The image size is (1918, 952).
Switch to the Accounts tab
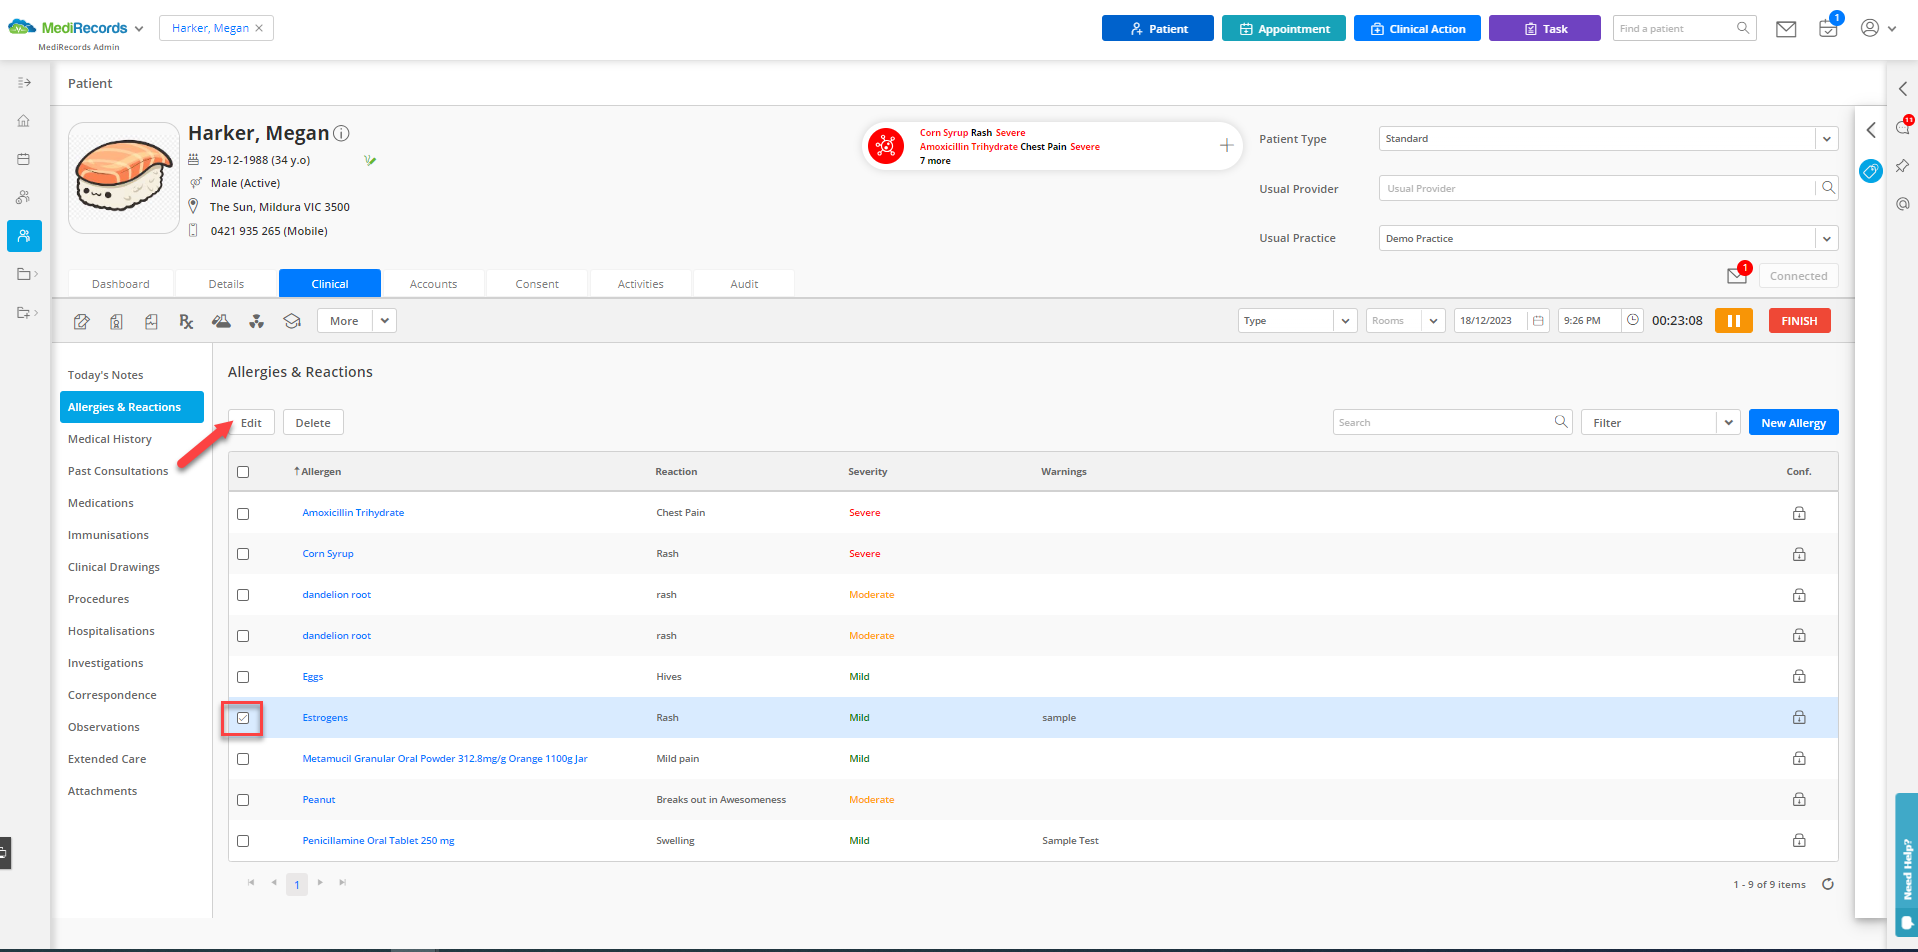click(433, 284)
